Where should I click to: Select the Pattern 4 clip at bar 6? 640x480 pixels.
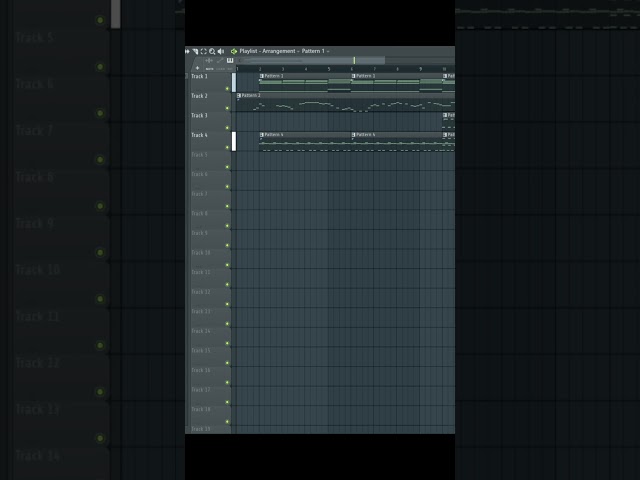pyautogui.click(x=397, y=142)
